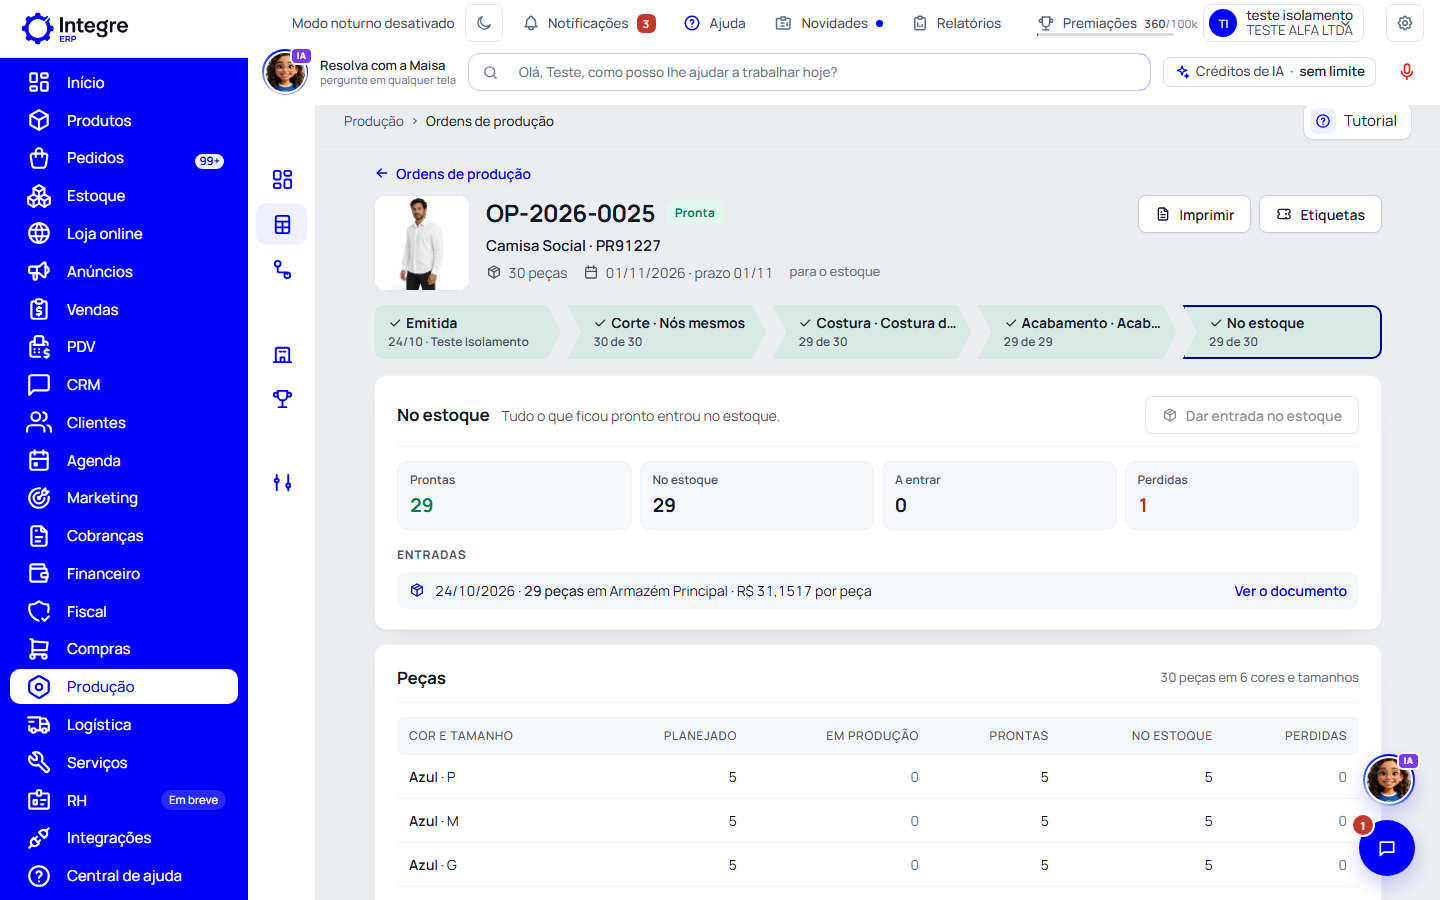Select the Corte · Nós mesmos stage
The height and width of the screenshot is (900, 1440).
(668, 332)
